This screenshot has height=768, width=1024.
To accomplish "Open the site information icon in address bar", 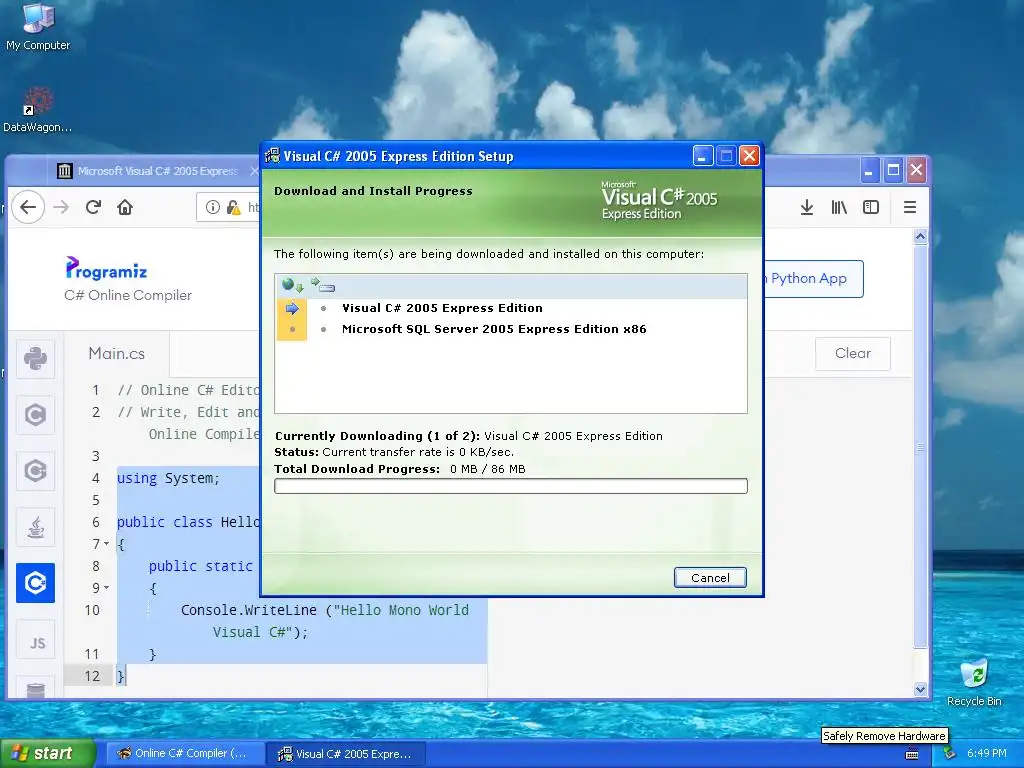I will point(212,207).
